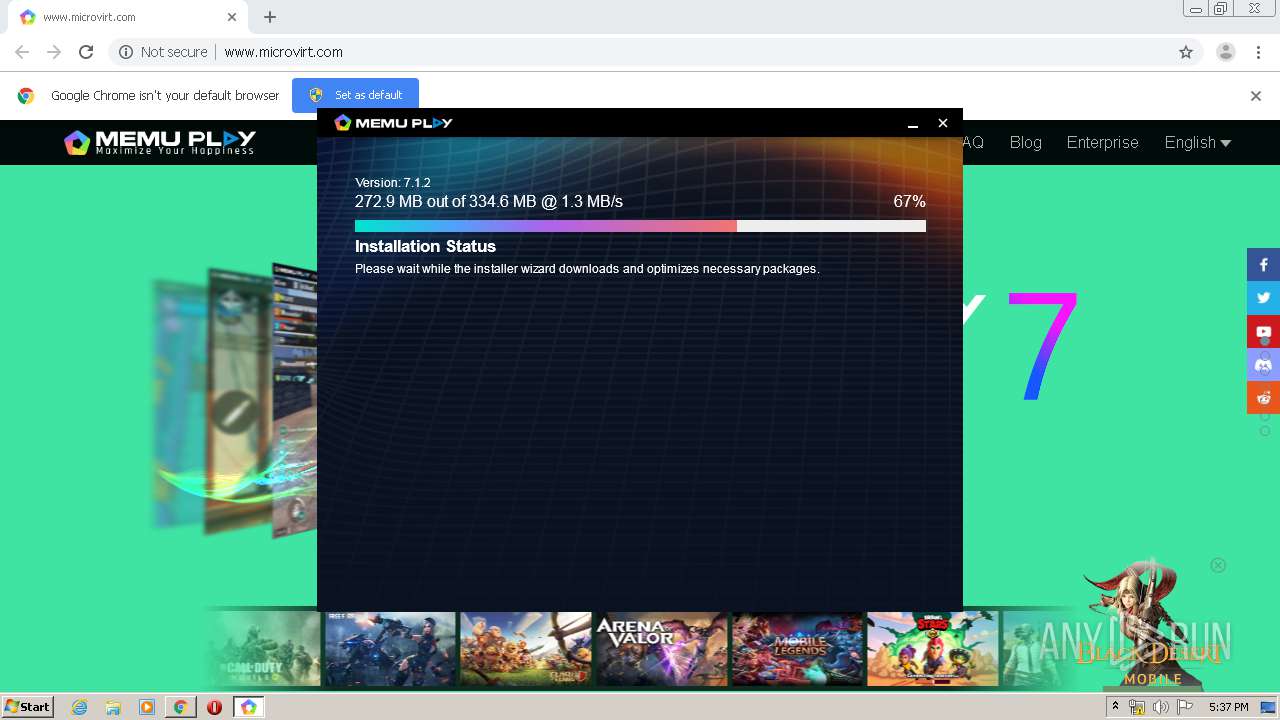Open the YouTube side button
Viewport: 1280px width, 720px height.
(x=1263, y=331)
